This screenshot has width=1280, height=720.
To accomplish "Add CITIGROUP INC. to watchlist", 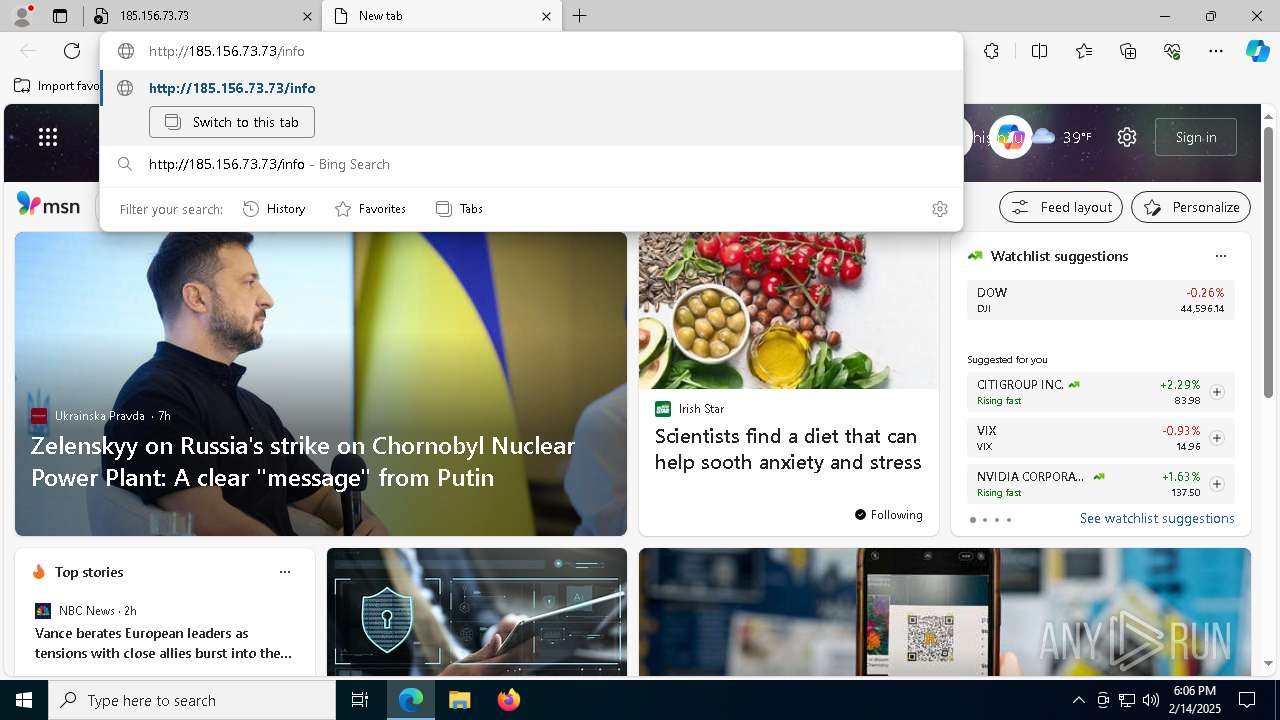I will click(x=1217, y=392).
